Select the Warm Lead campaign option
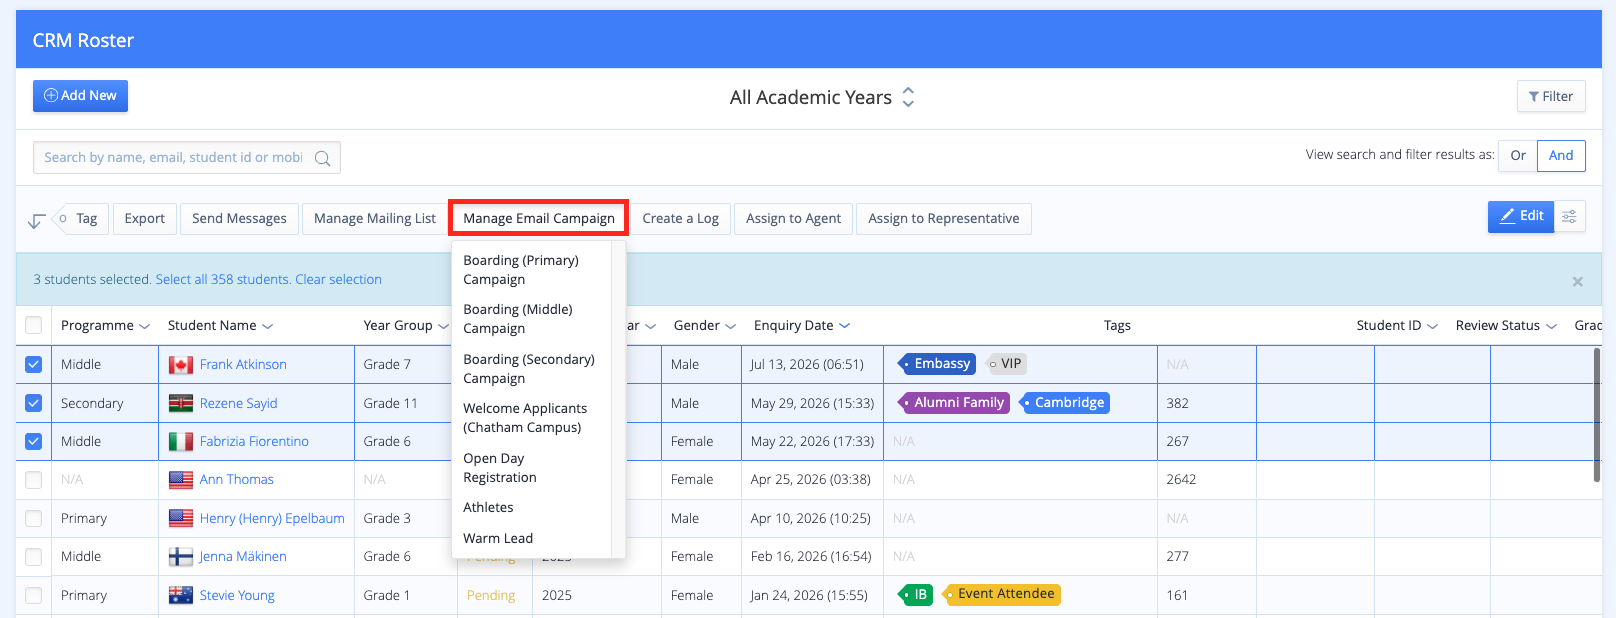This screenshot has width=1616, height=618. tap(498, 538)
